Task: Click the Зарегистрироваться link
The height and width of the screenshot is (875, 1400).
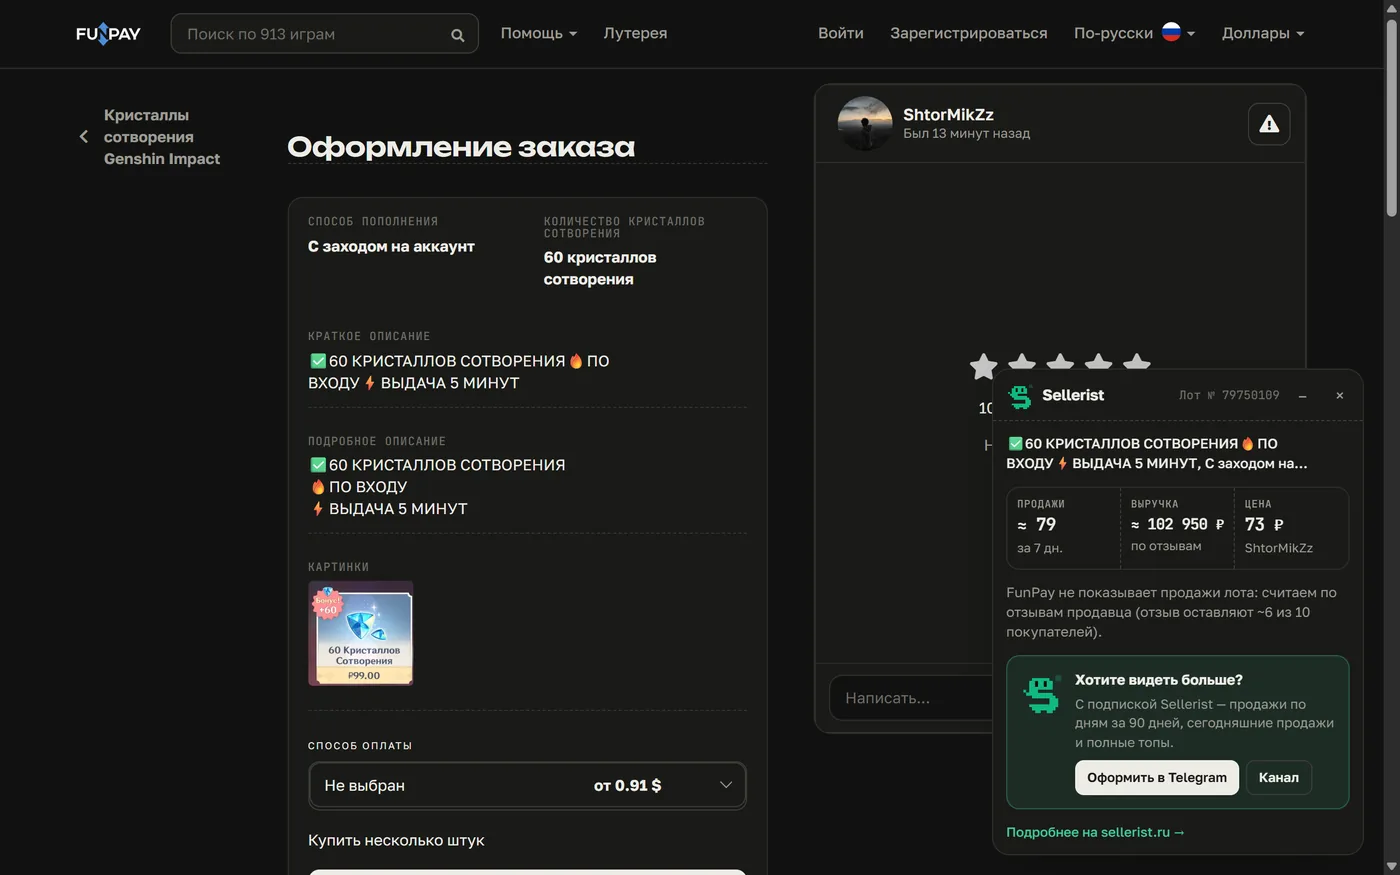Action: click(969, 33)
